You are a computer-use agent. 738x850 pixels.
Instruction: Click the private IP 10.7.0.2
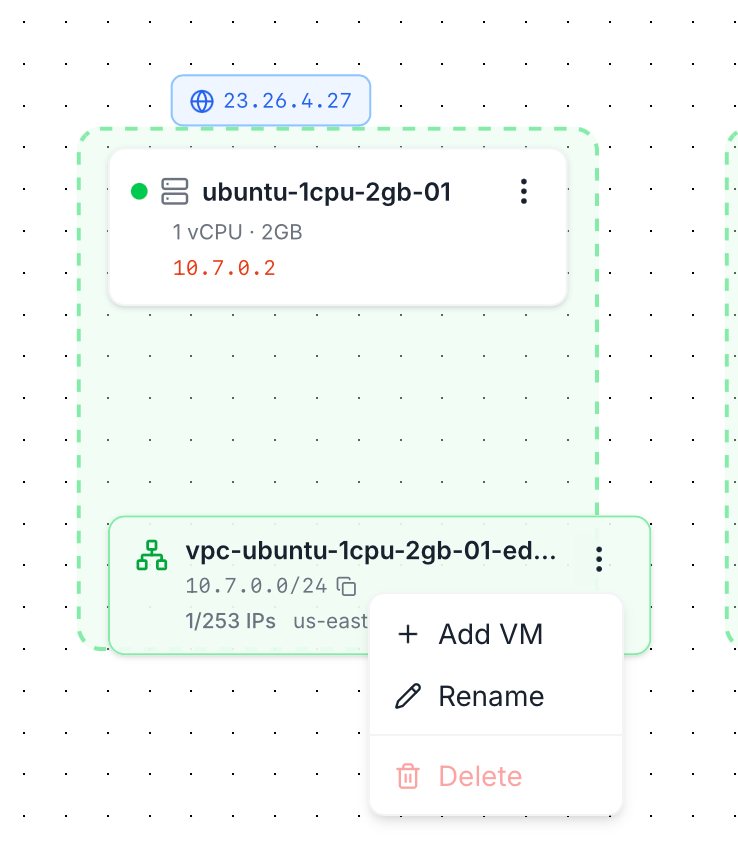pyautogui.click(x=224, y=268)
